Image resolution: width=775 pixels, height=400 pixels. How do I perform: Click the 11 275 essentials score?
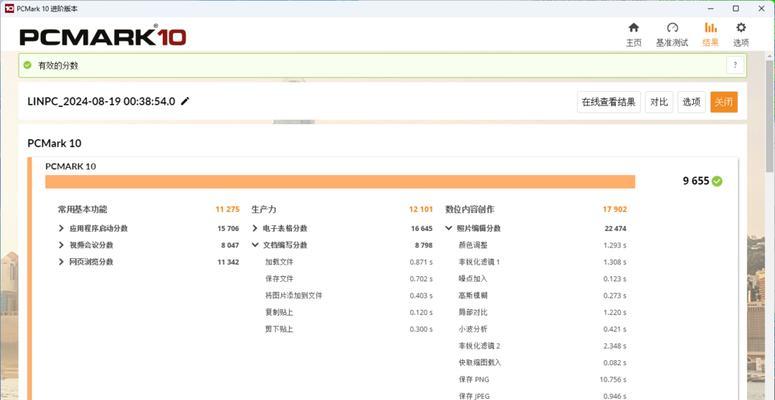227,209
